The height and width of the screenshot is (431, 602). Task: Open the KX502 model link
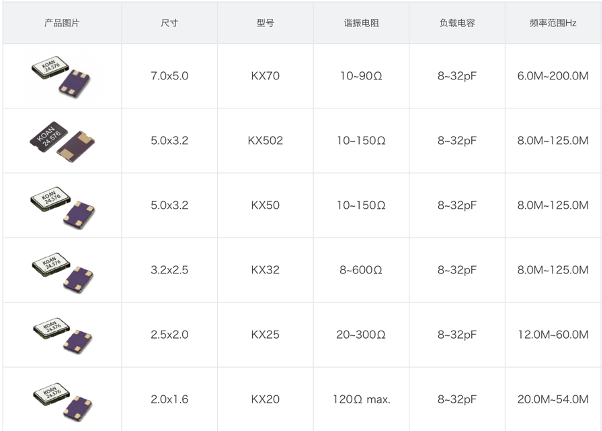point(265,141)
